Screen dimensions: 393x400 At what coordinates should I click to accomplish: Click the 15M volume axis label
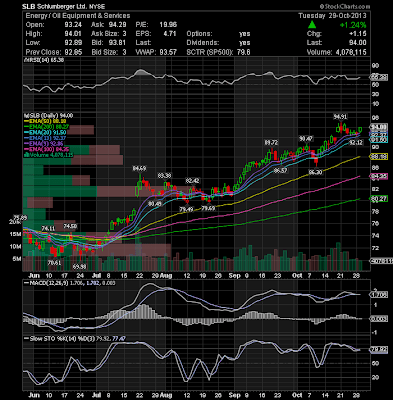click(x=16, y=234)
